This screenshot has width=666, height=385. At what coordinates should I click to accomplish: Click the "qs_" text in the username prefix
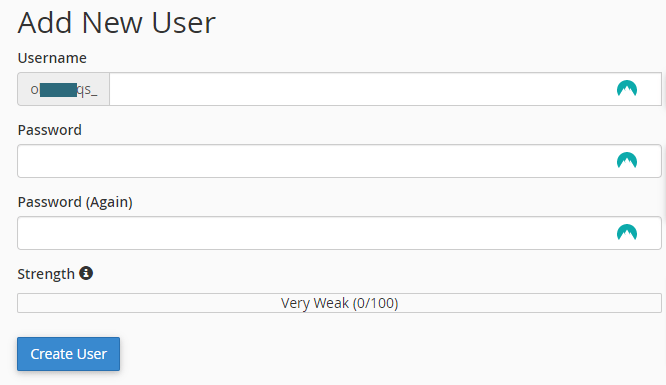point(87,90)
